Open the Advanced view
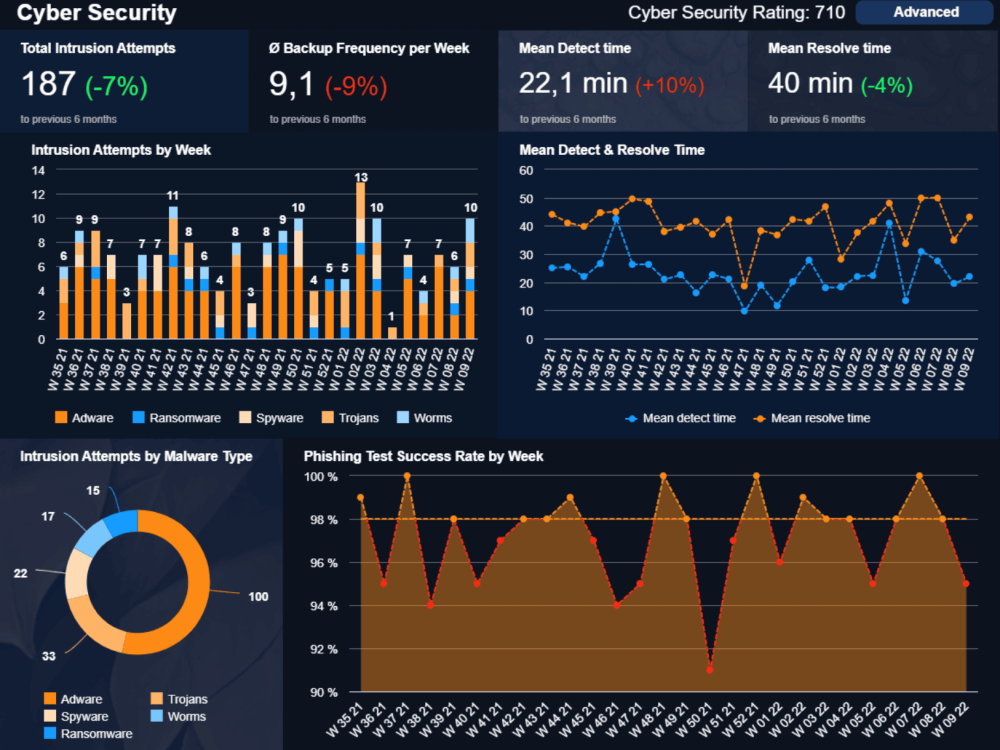The width and height of the screenshot is (1000, 750). point(925,12)
